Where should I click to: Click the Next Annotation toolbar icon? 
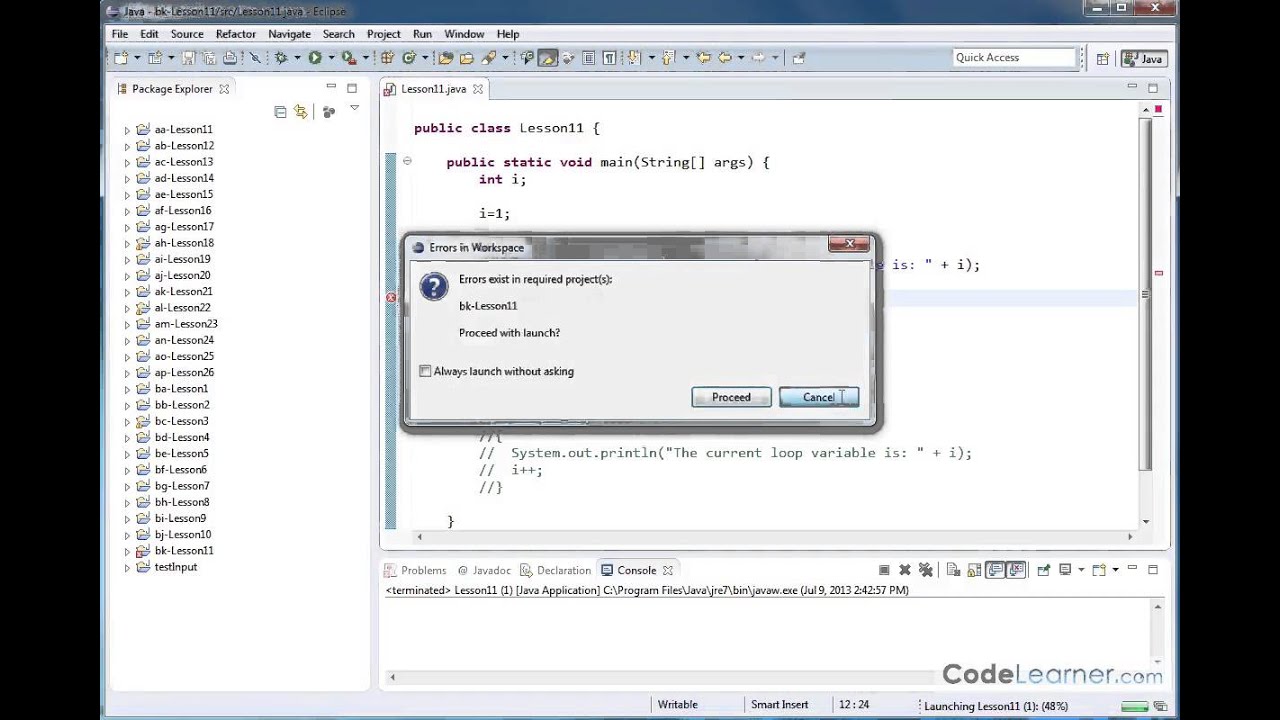pyautogui.click(x=633, y=58)
